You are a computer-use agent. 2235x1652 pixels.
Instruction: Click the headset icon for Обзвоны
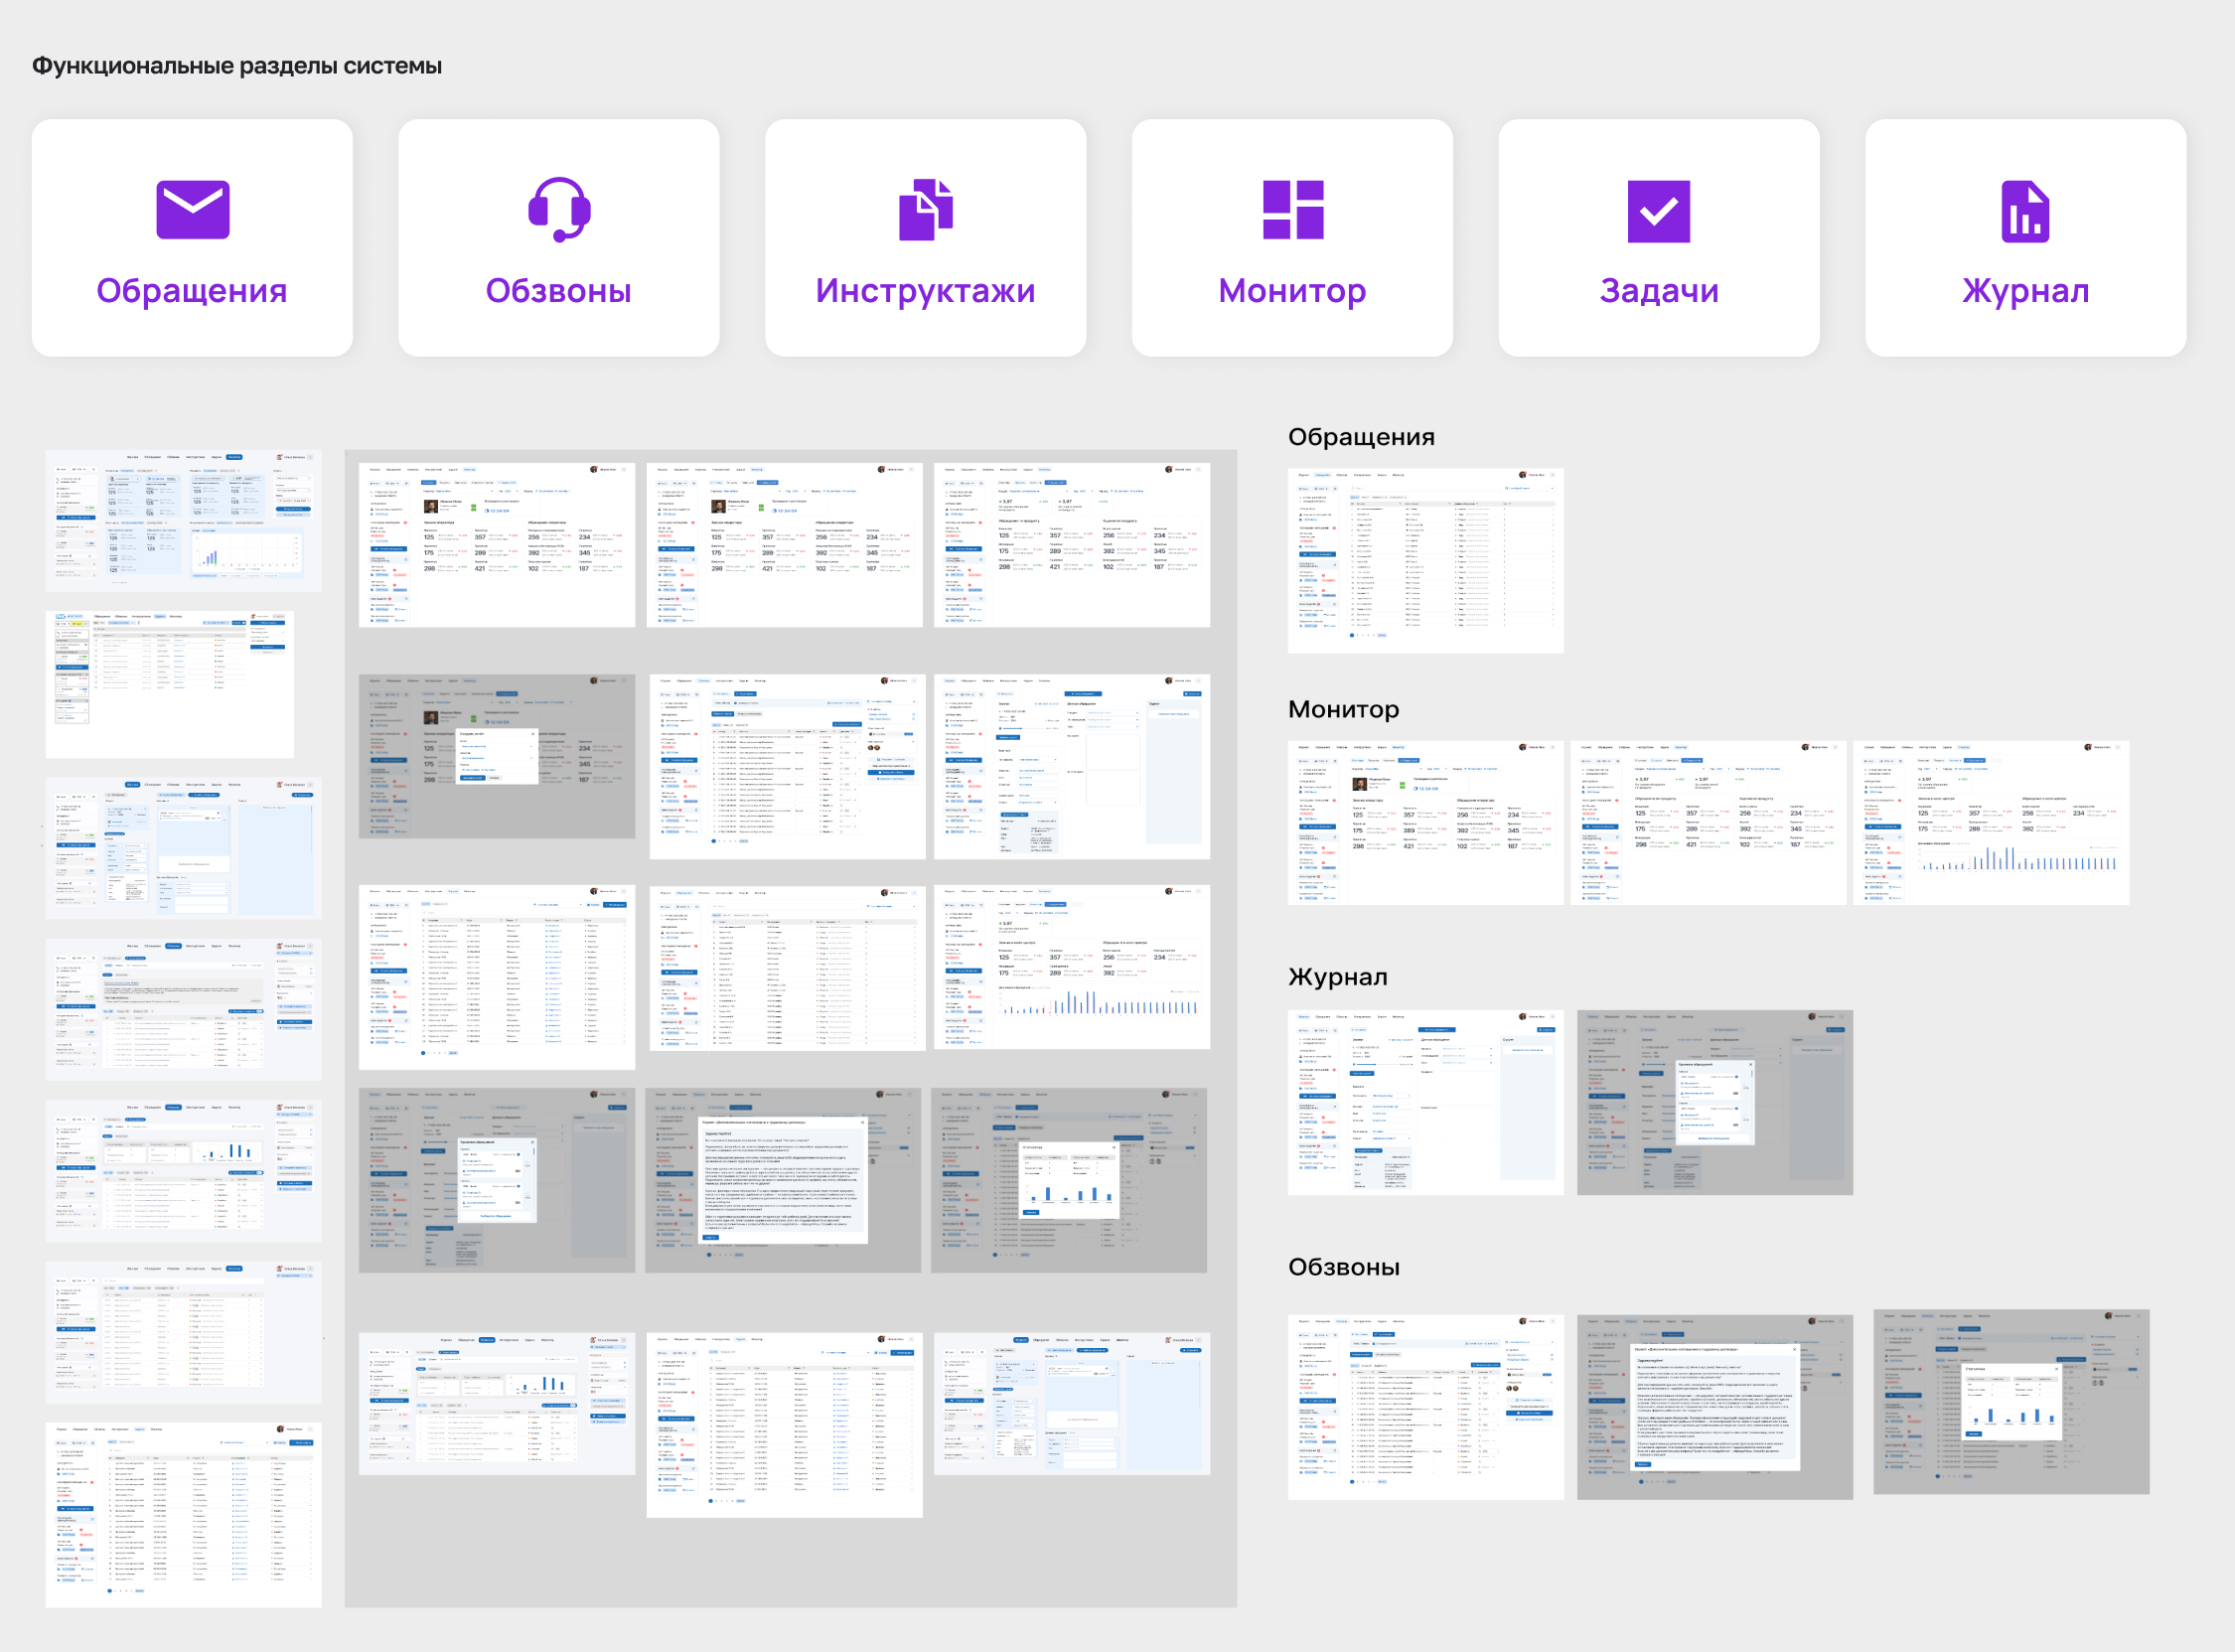click(559, 209)
